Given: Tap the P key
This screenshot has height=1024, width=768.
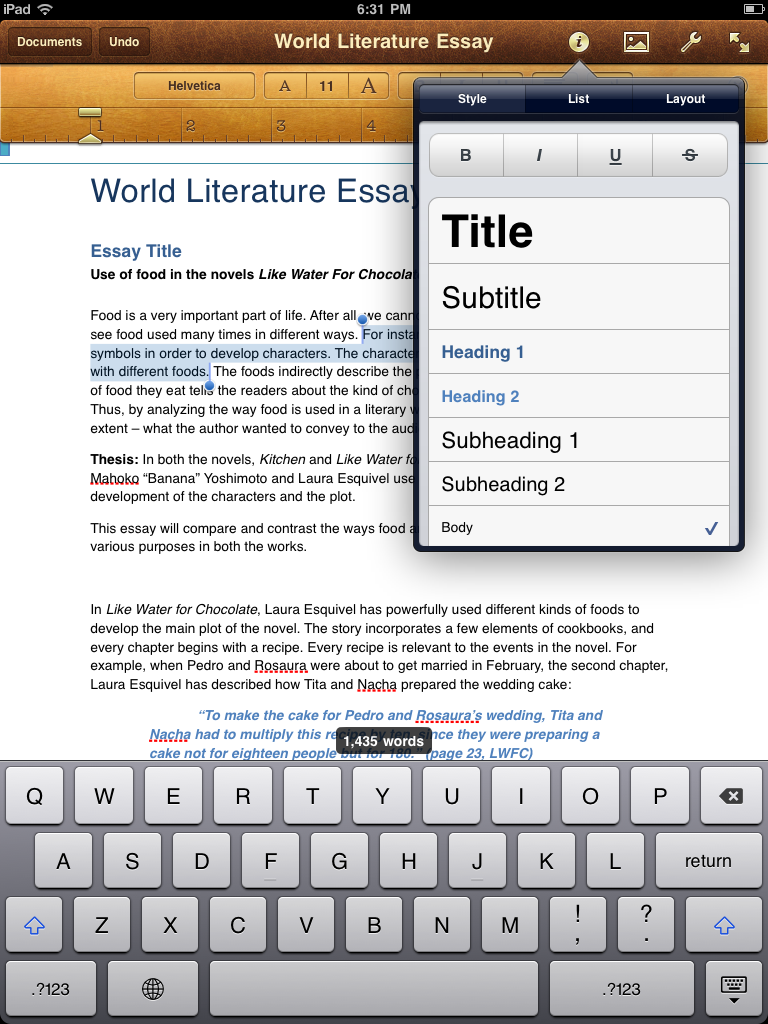Looking at the screenshot, I should (x=660, y=796).
